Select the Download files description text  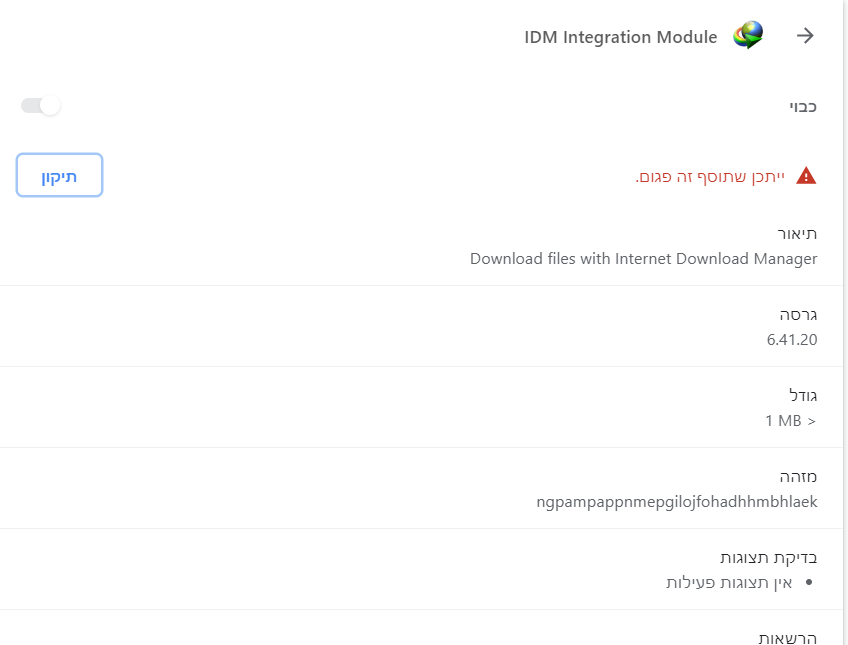643,259
